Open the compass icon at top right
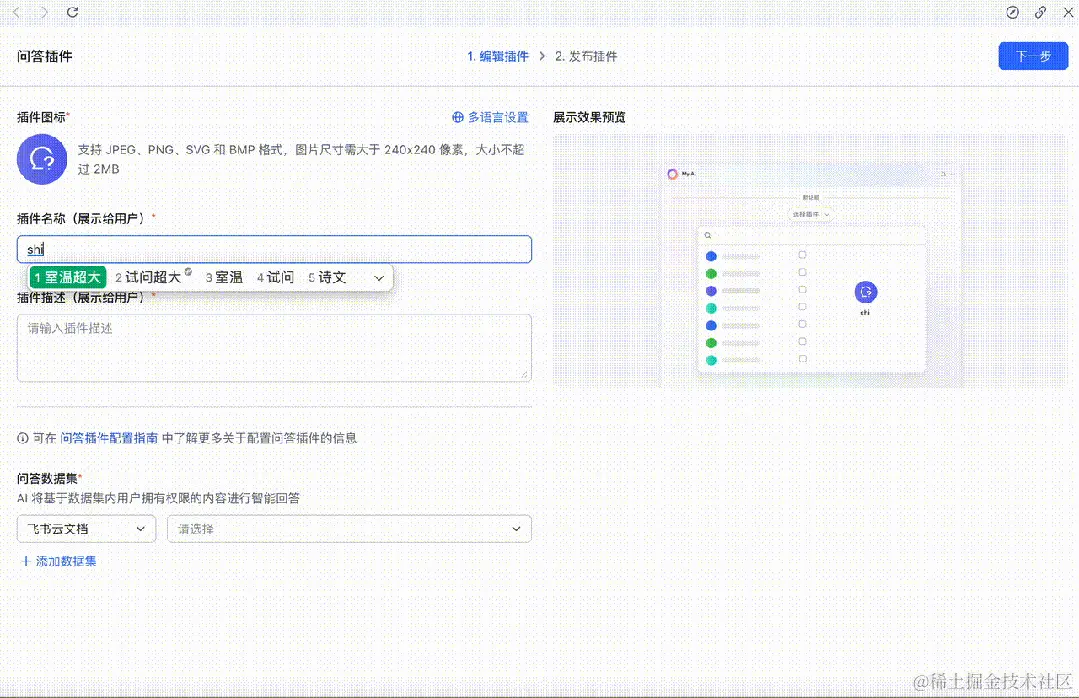1079x698 pixels. [x=1012, y=12]
